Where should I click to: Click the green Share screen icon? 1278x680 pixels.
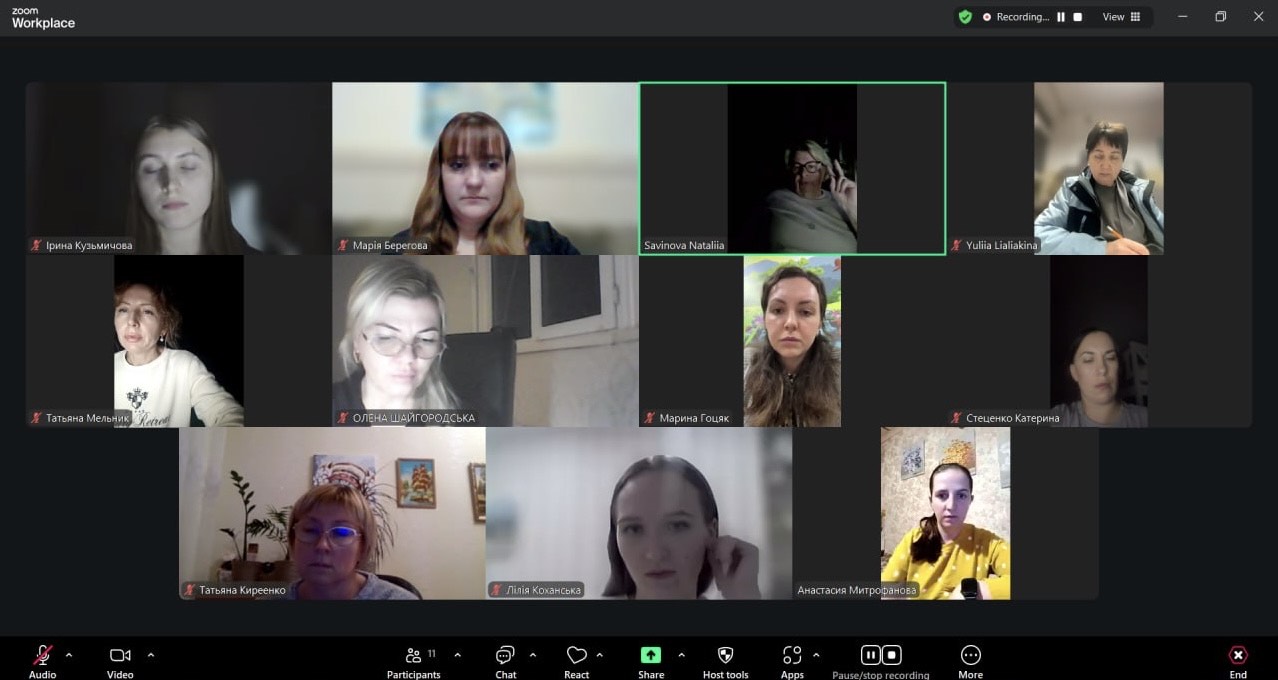click(651, 655)
